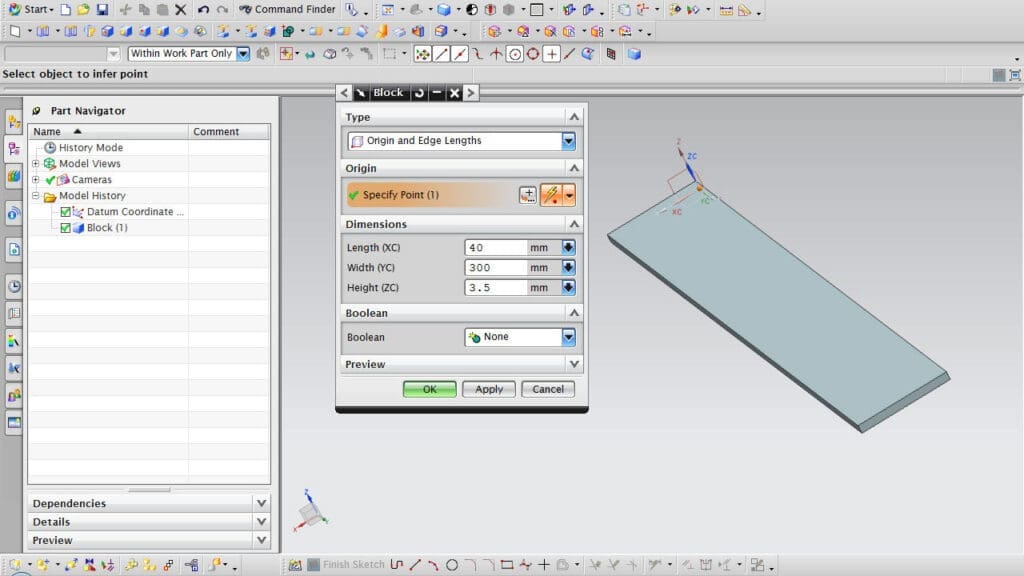The width and height of the screenshot is (1024, 576).
Task: Open the Boolean None dropdown
Action: (568, 338)
